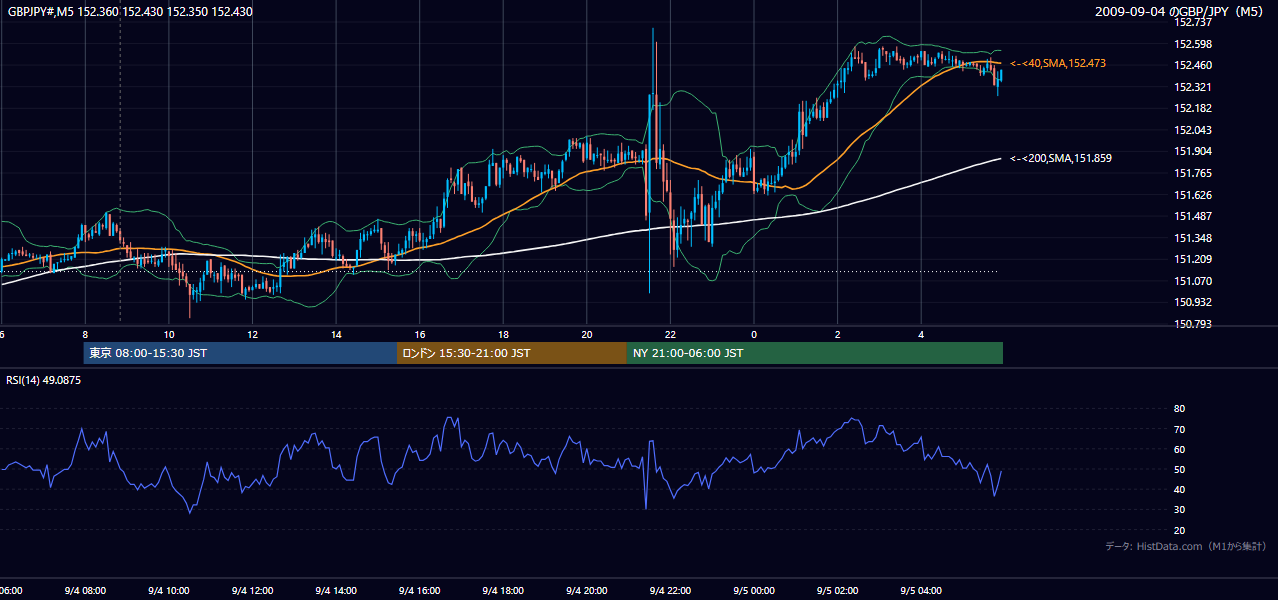Select the 200 SMA 151.859 label
1278x600 pixels.
pos(1061,158)
